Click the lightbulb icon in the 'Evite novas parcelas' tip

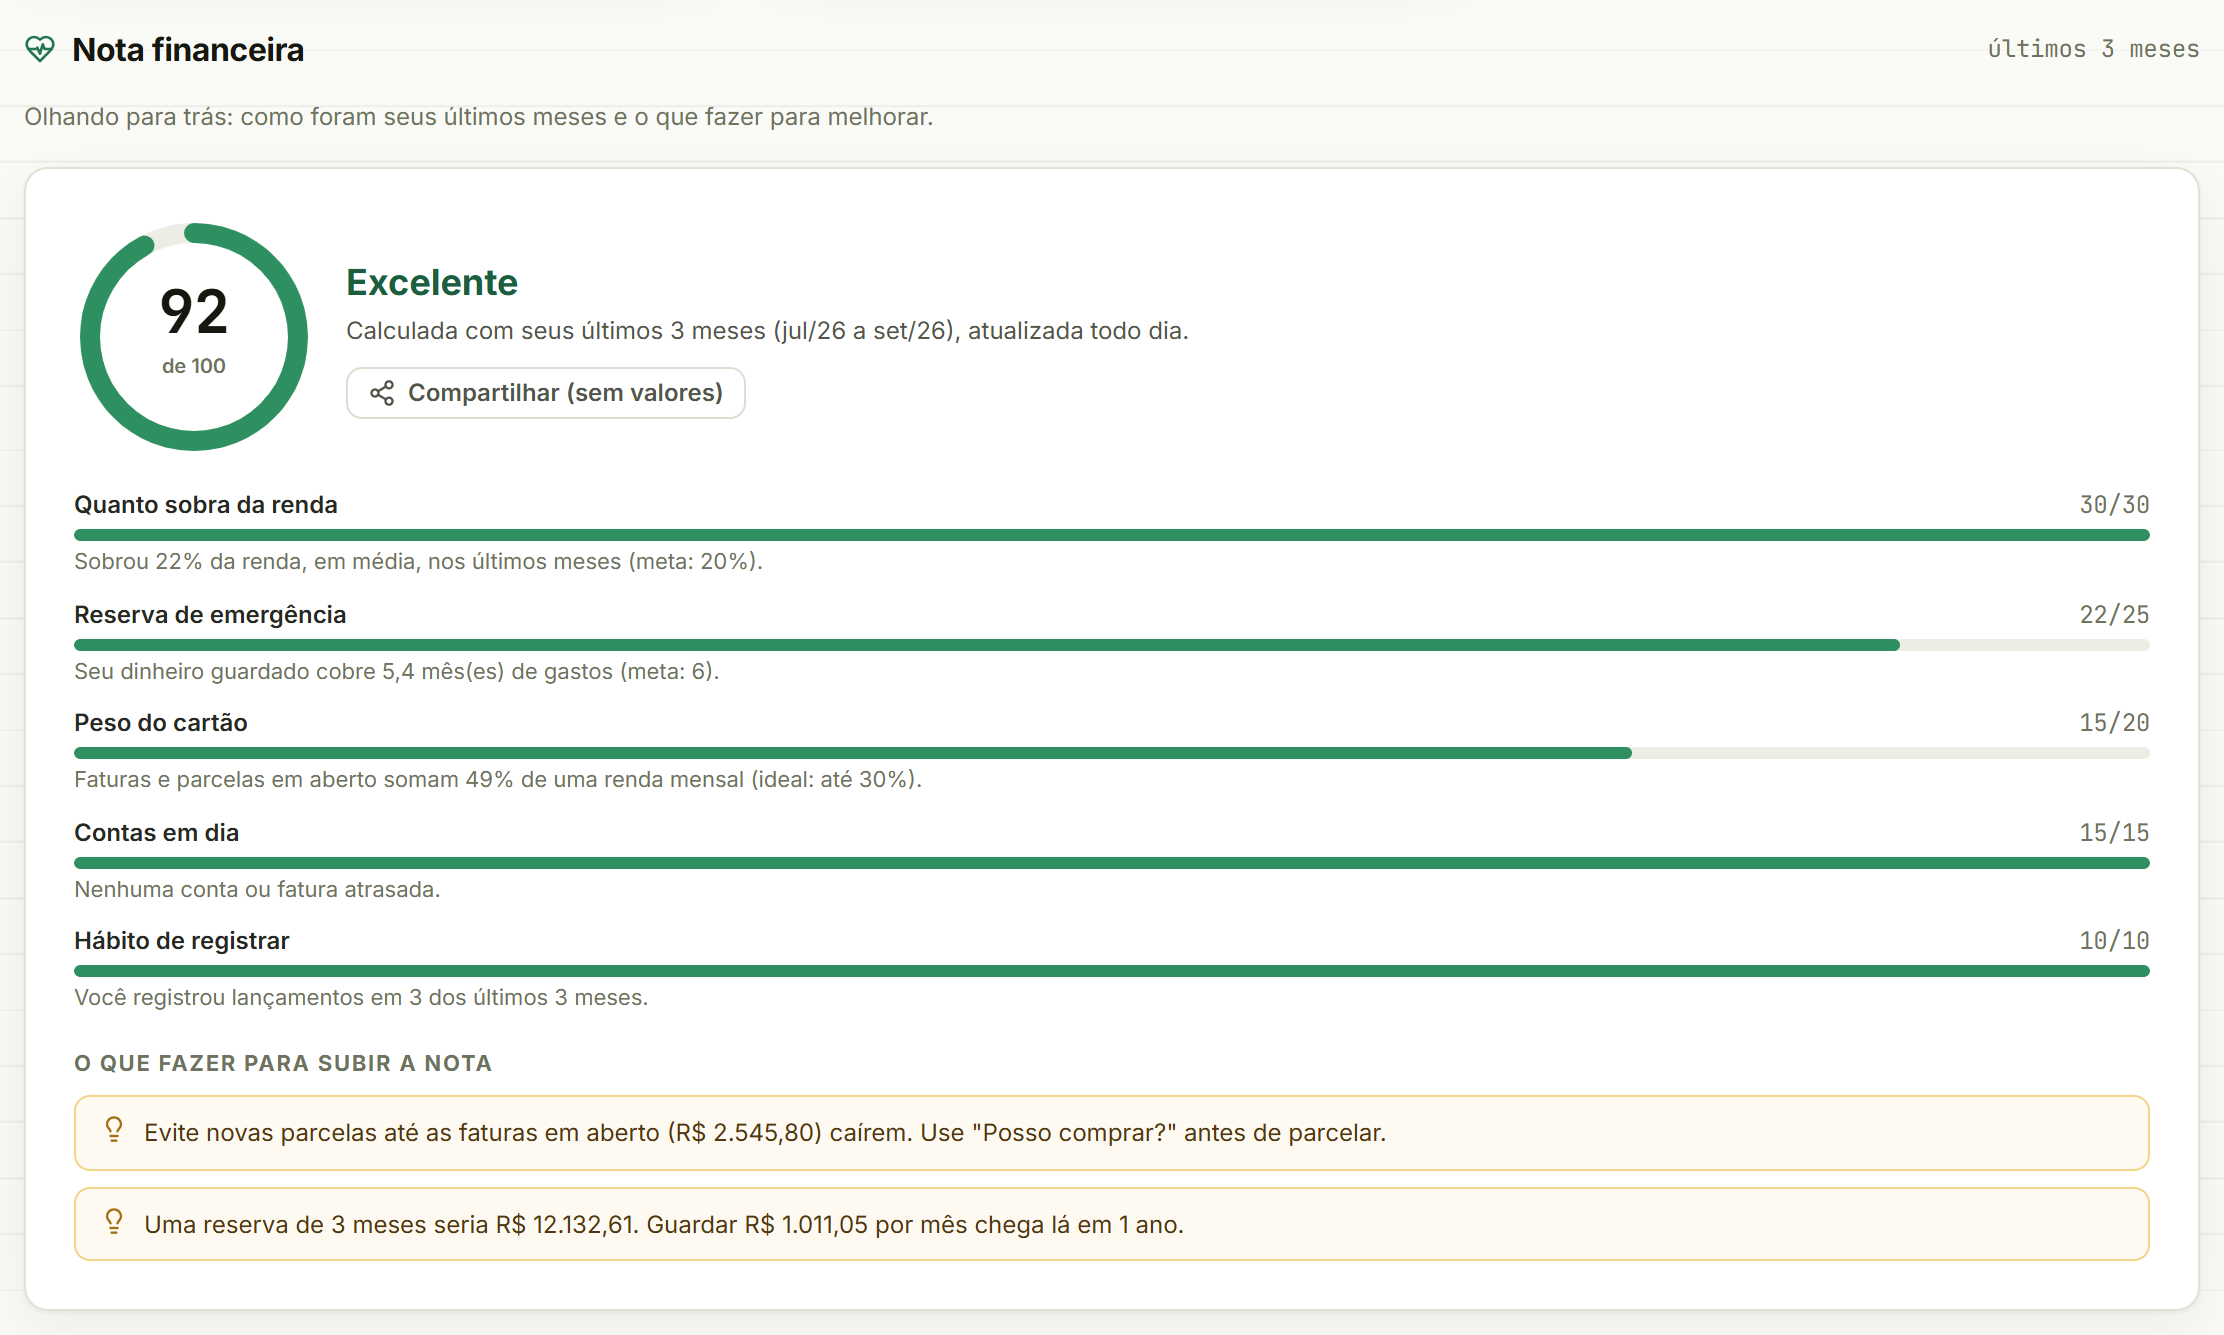tap(114, 1130)
